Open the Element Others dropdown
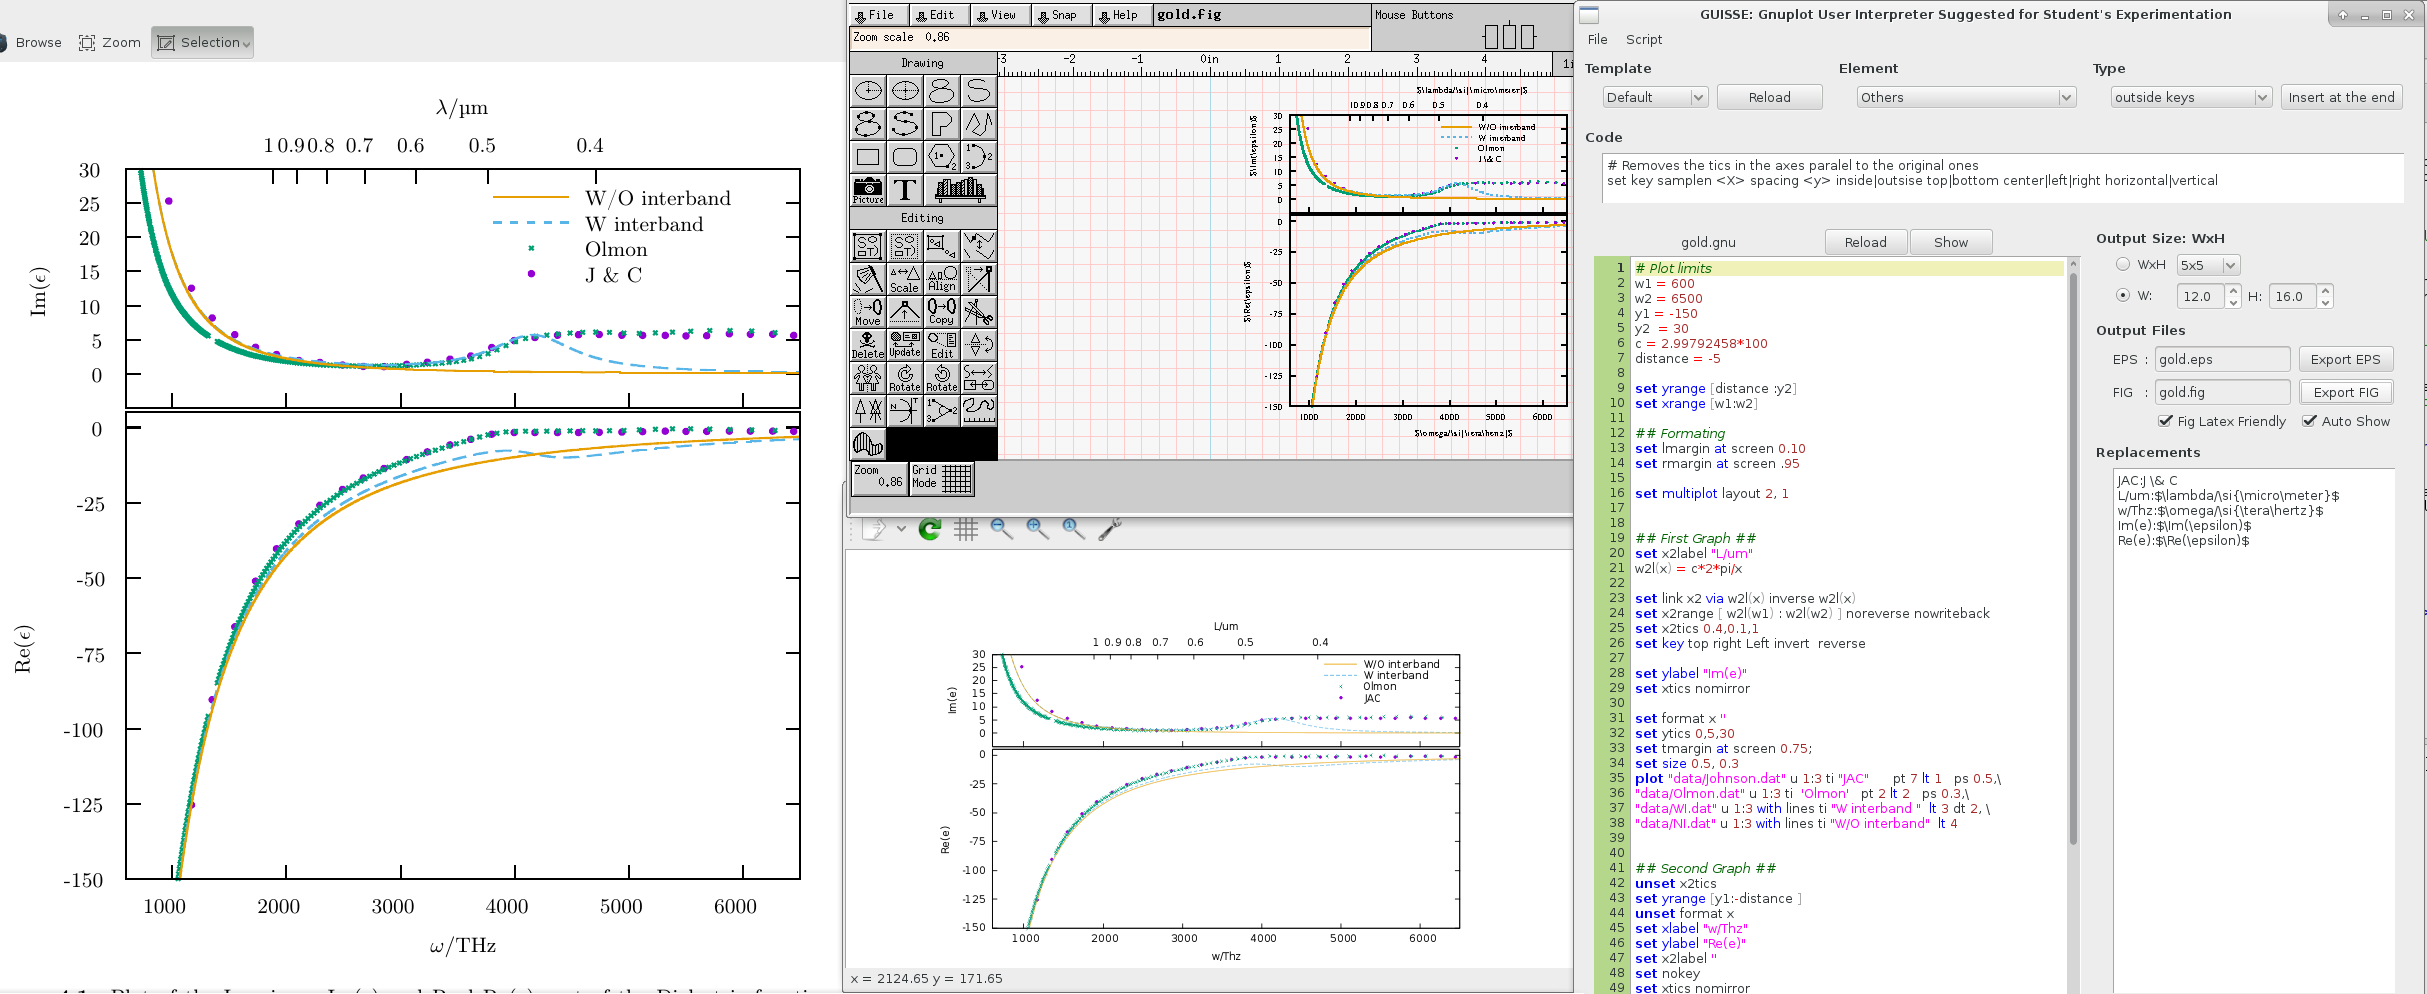Image resolution: width=2427 pixels, height=994 pixels. coord(1966,97)
